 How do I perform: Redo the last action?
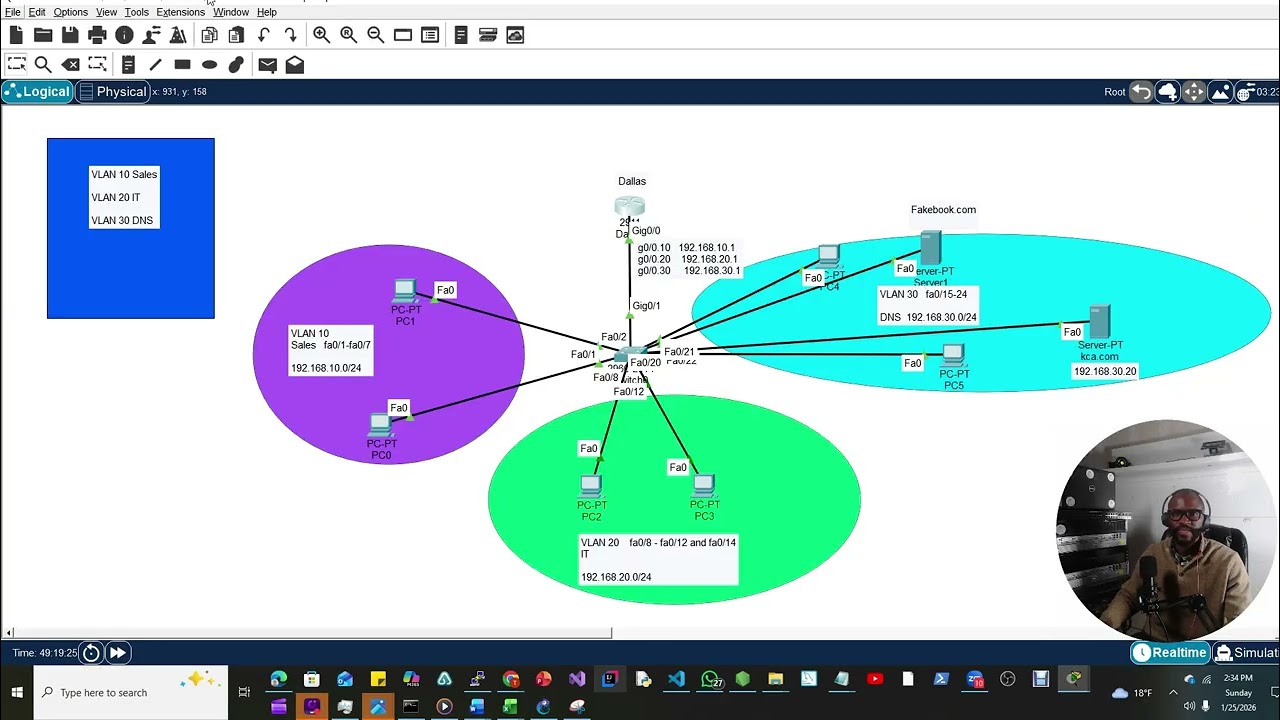pyautogui.click(x=290, y=35)
